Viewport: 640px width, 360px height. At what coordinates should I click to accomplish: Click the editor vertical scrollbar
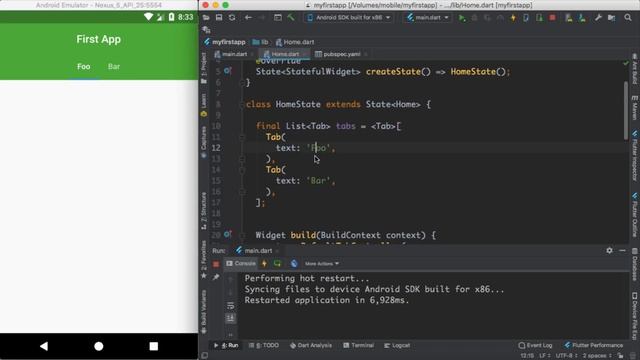click(626, 110)
